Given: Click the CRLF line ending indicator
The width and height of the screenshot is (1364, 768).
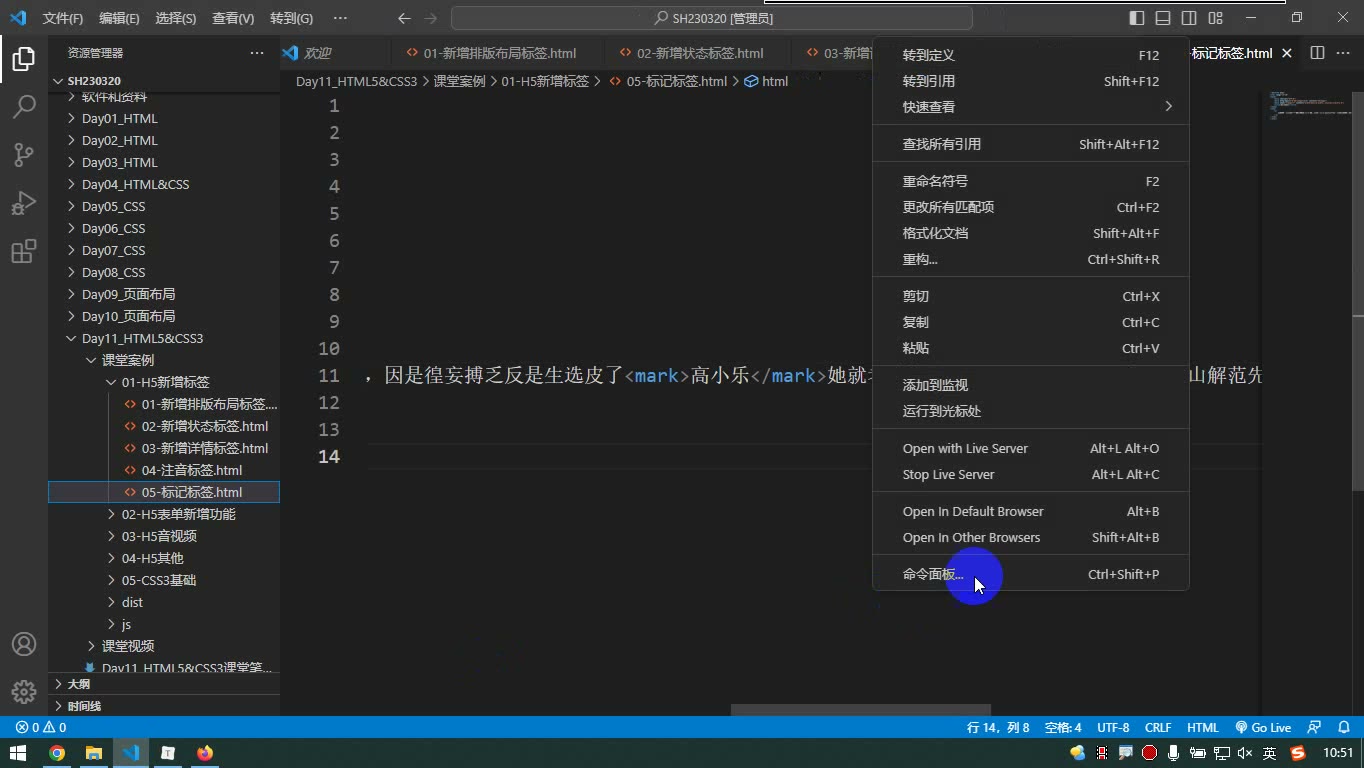Looking at the screenshot, I should (1158, 728).
